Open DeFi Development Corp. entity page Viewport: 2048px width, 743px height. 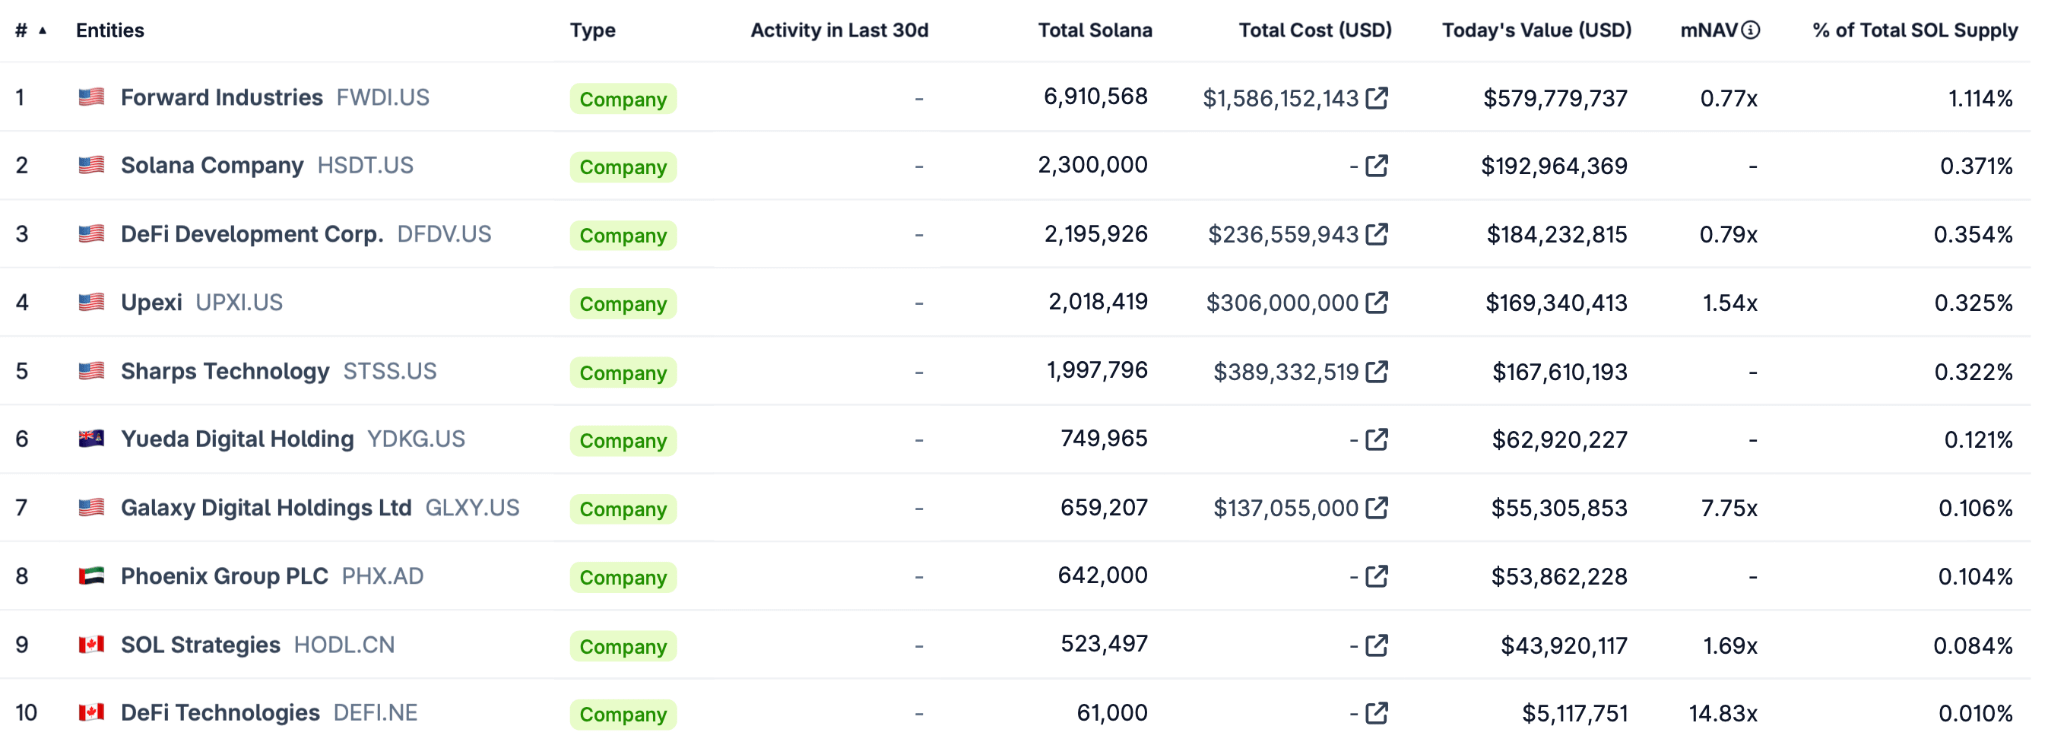click(251, 234)
